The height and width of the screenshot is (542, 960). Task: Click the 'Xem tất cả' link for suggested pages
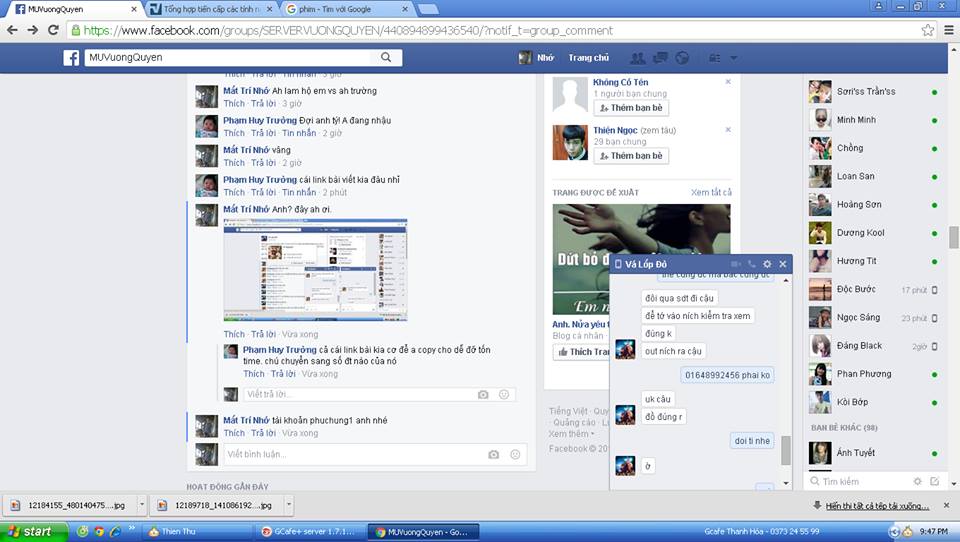coord(711,192)
